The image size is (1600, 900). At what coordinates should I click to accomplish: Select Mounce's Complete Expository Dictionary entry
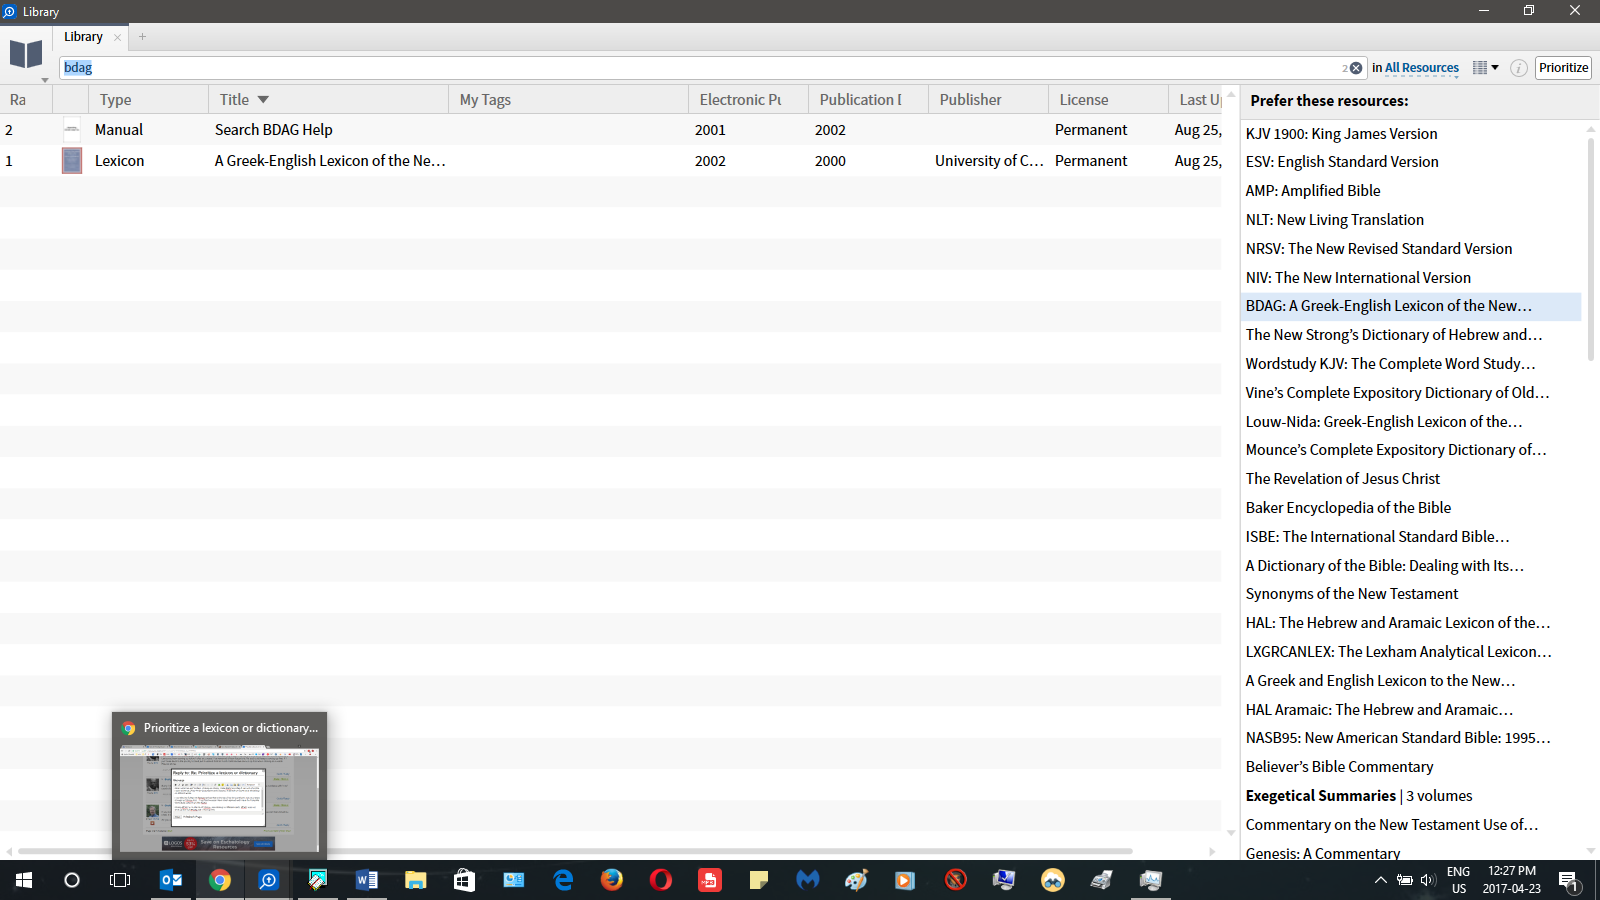pyautogui.click(x=1396, y=450)
